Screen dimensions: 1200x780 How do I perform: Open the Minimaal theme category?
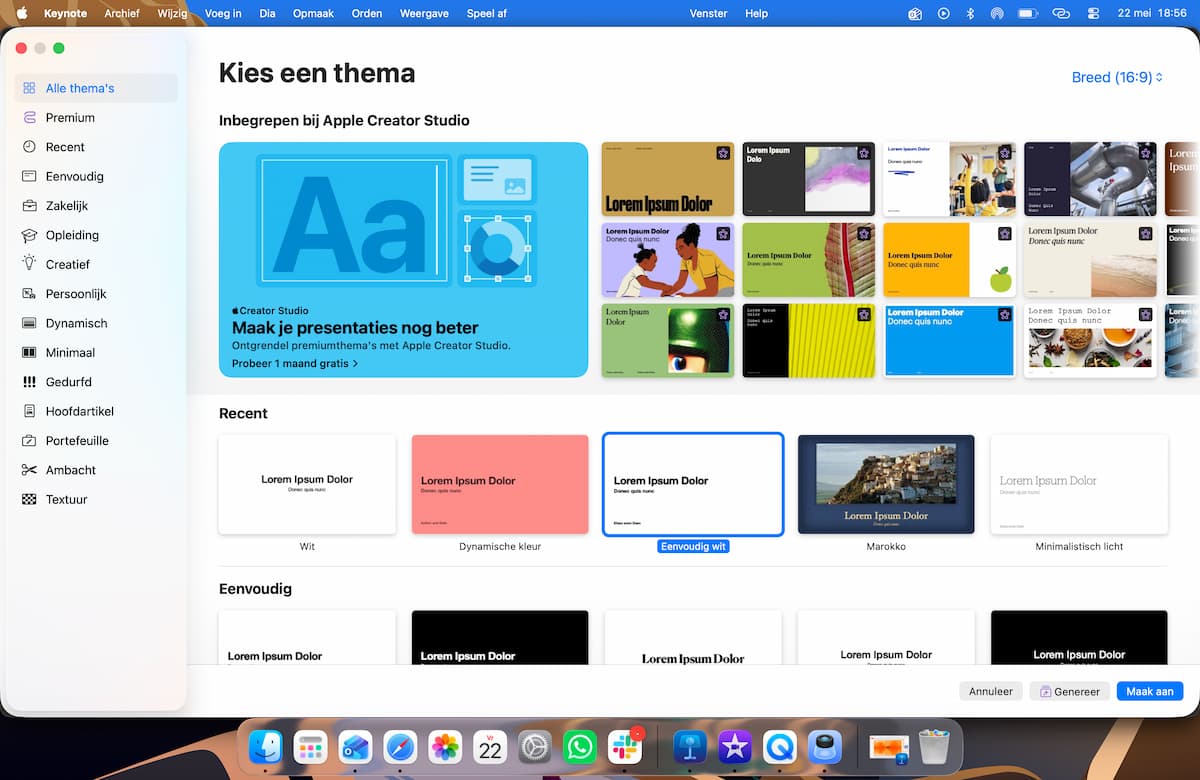click(x=96, y=353)
